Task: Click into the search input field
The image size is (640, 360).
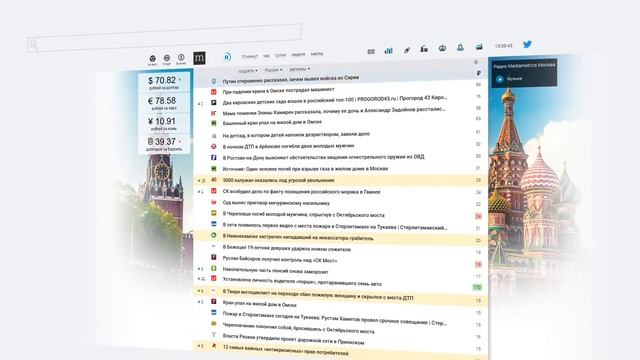Action: click(164, 38)
